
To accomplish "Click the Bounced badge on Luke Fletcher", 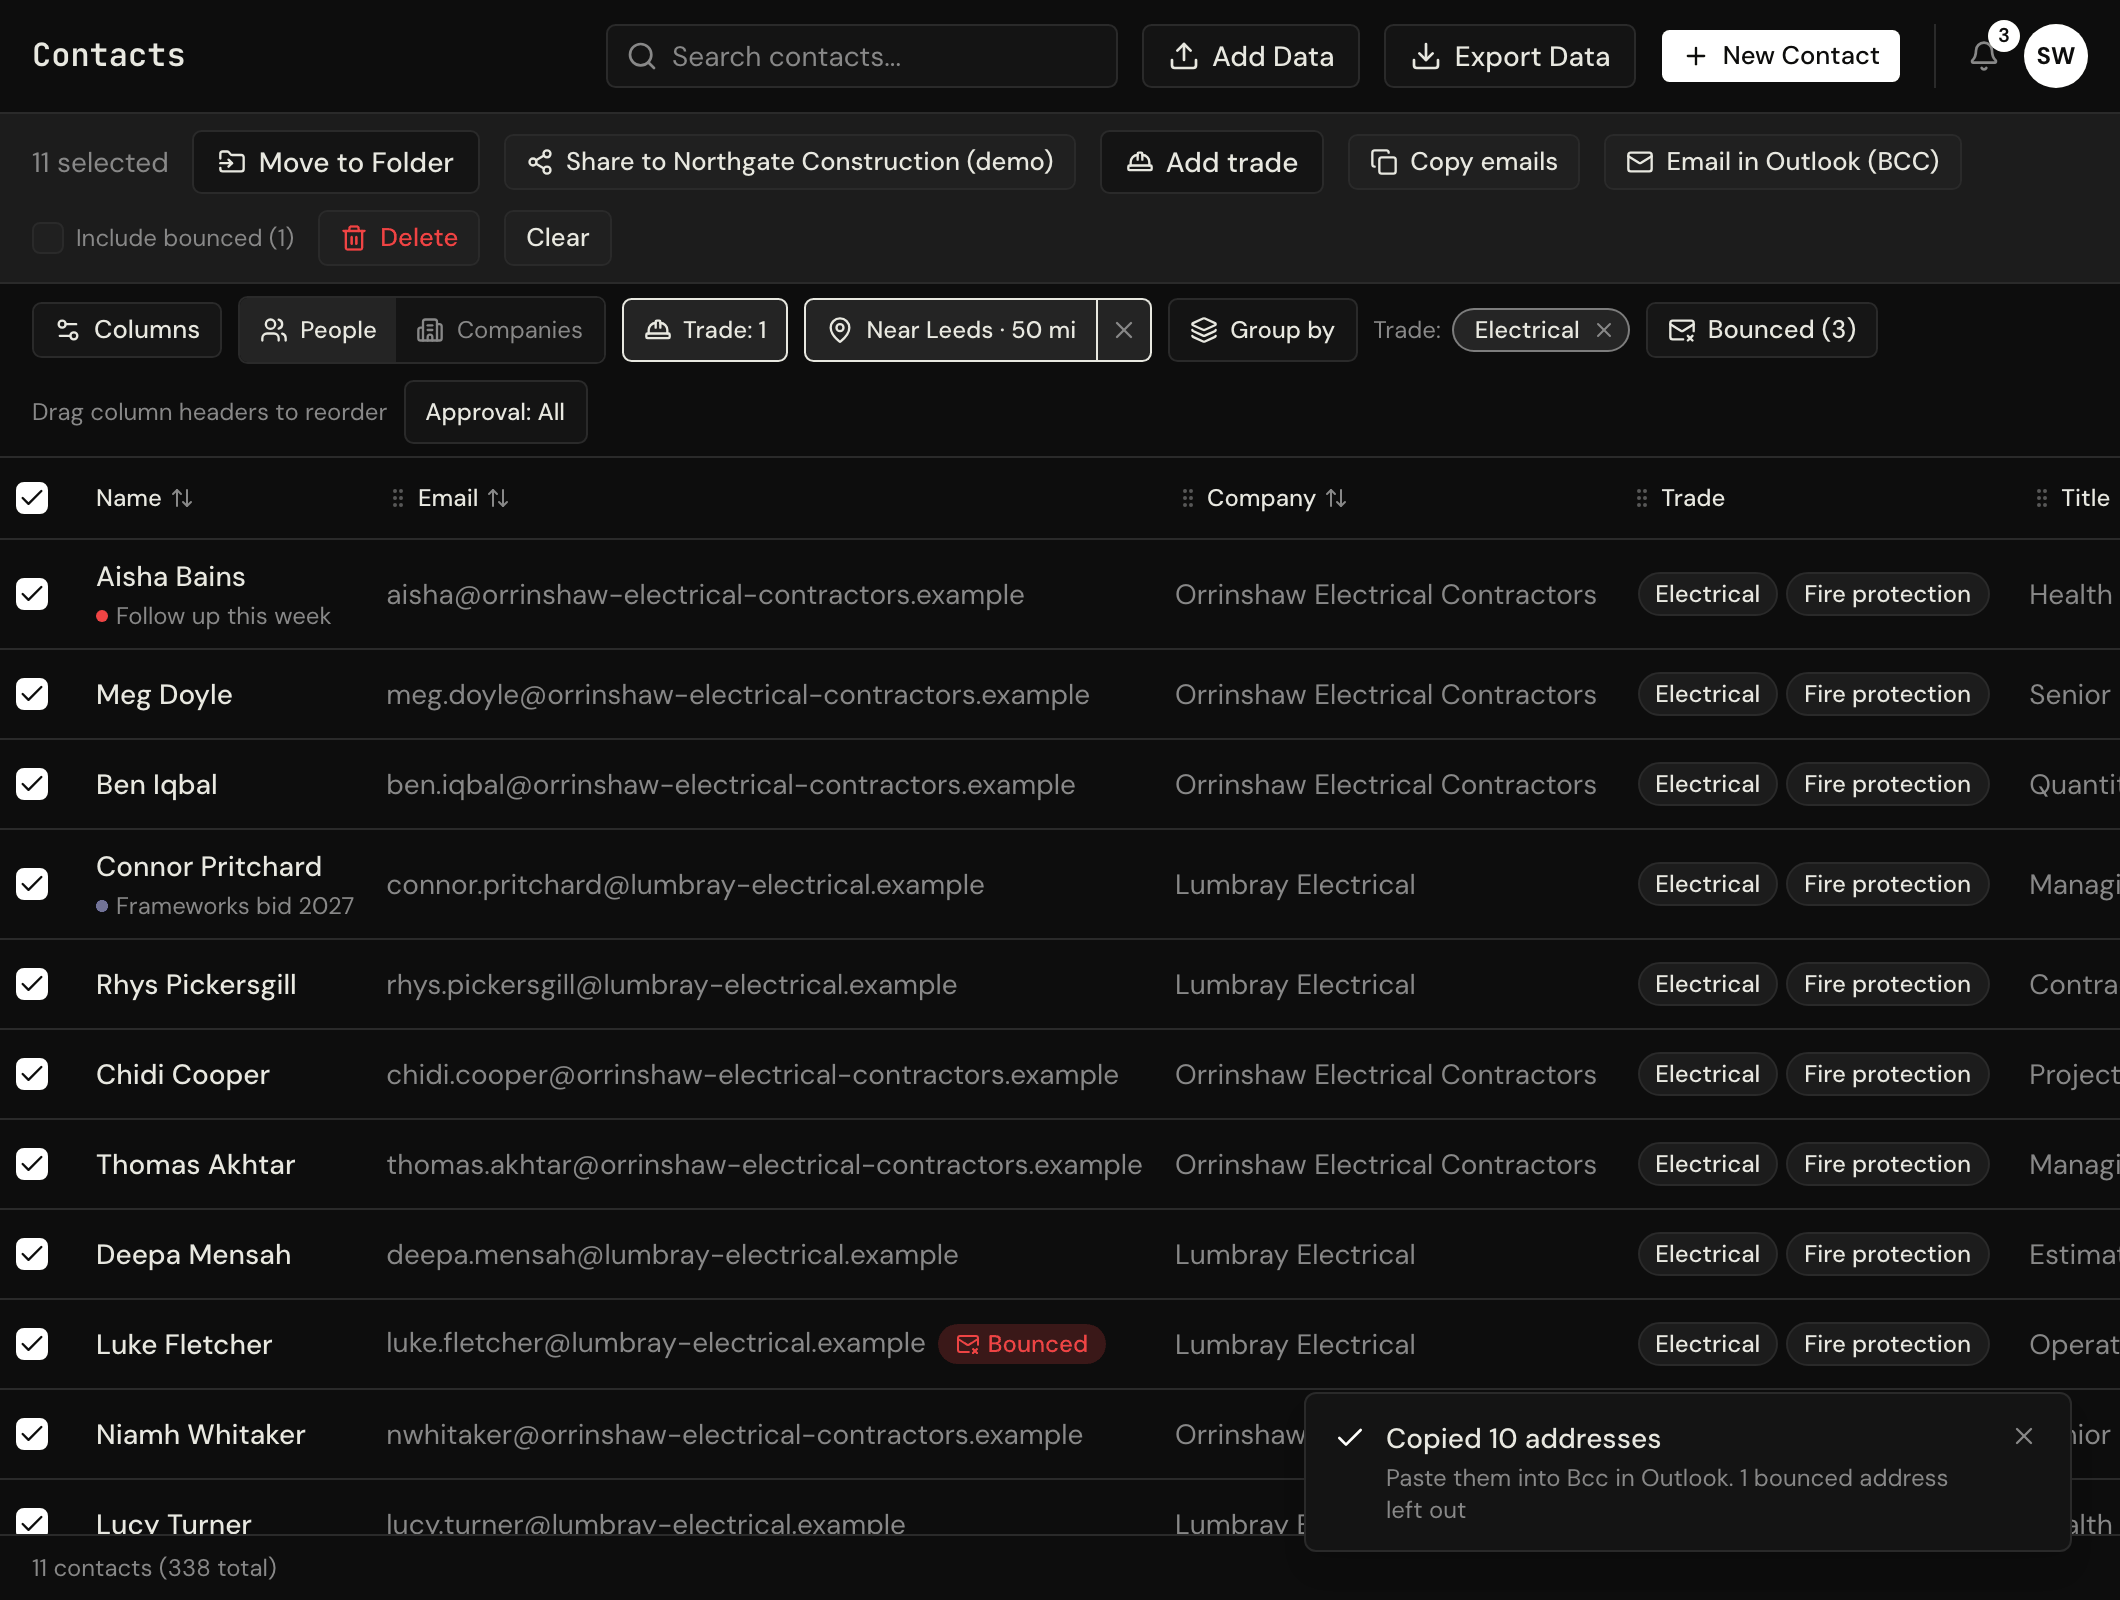I will pyautogui.click(x=1021, y=1344).
